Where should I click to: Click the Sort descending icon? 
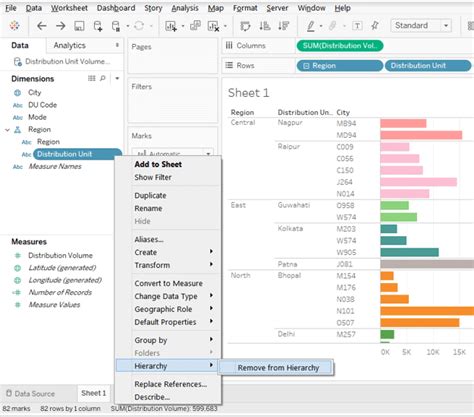pyautogui.click(x=284, y=26)
